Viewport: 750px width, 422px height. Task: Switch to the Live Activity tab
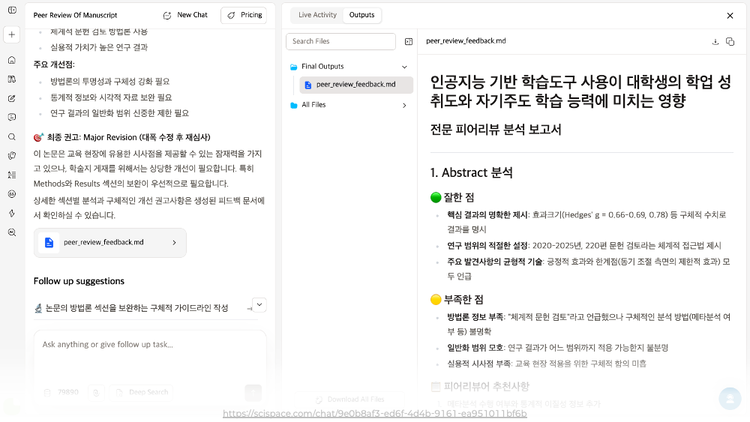[317, 15]
